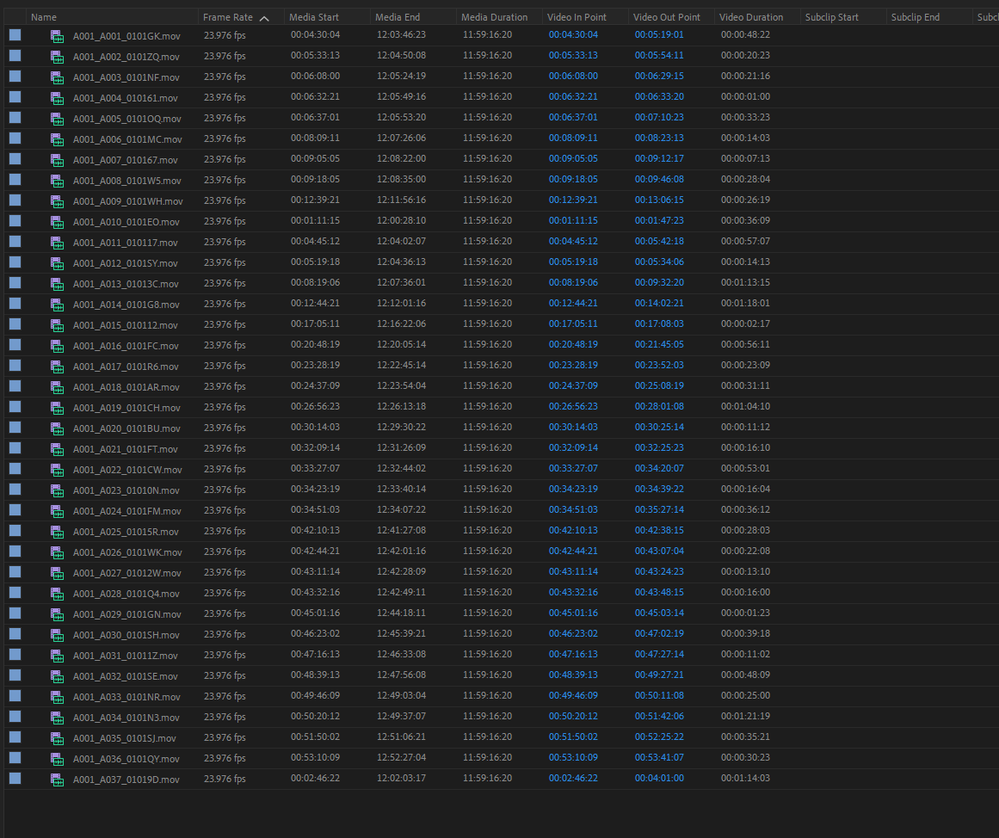Select clip A001_A024_0101FM.mov by name
The width and height of the screenshot is (999, 838).
tap(127, 511)
